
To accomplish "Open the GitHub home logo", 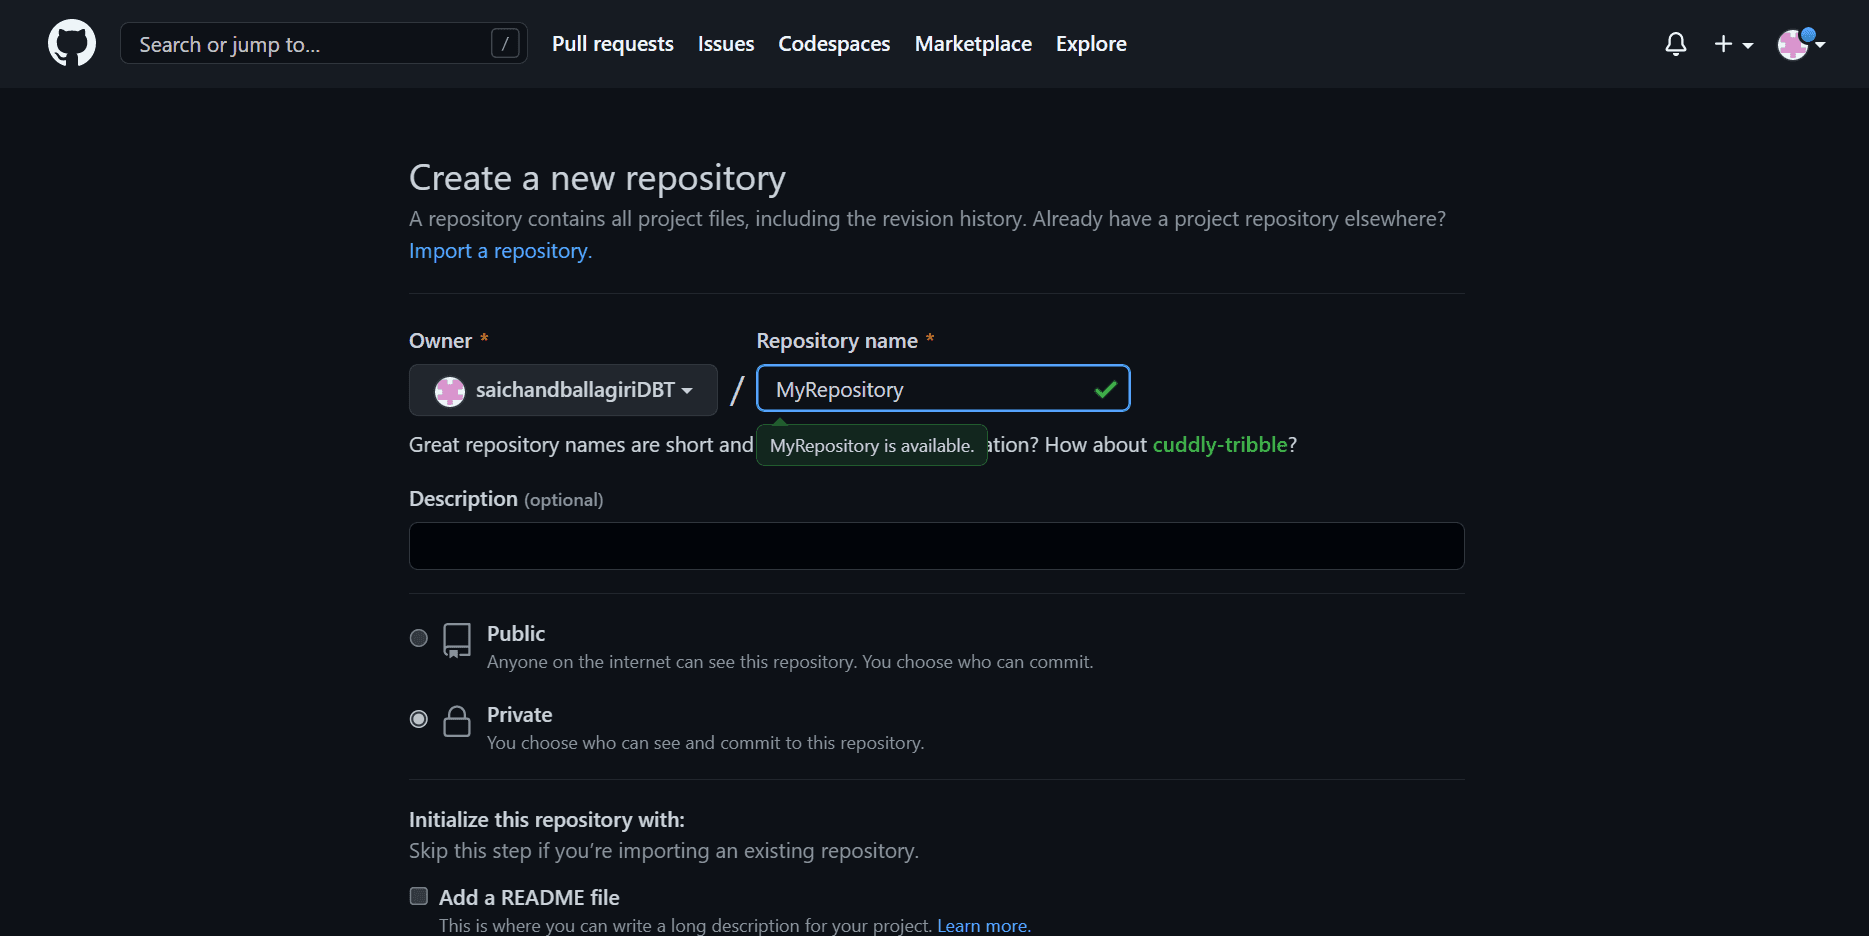I will click(72, 43).
